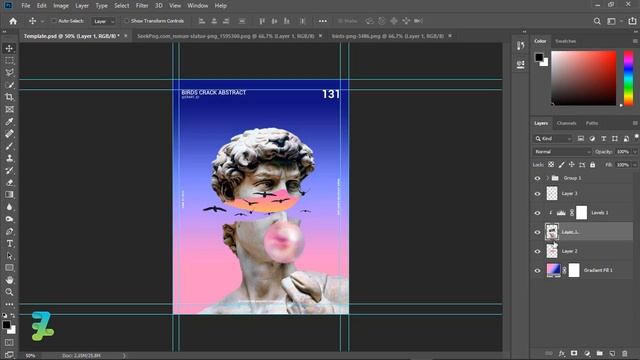Screen dimensions: 640x360
Task: Click the hue slider strip
Action: [x=629, y=78]
